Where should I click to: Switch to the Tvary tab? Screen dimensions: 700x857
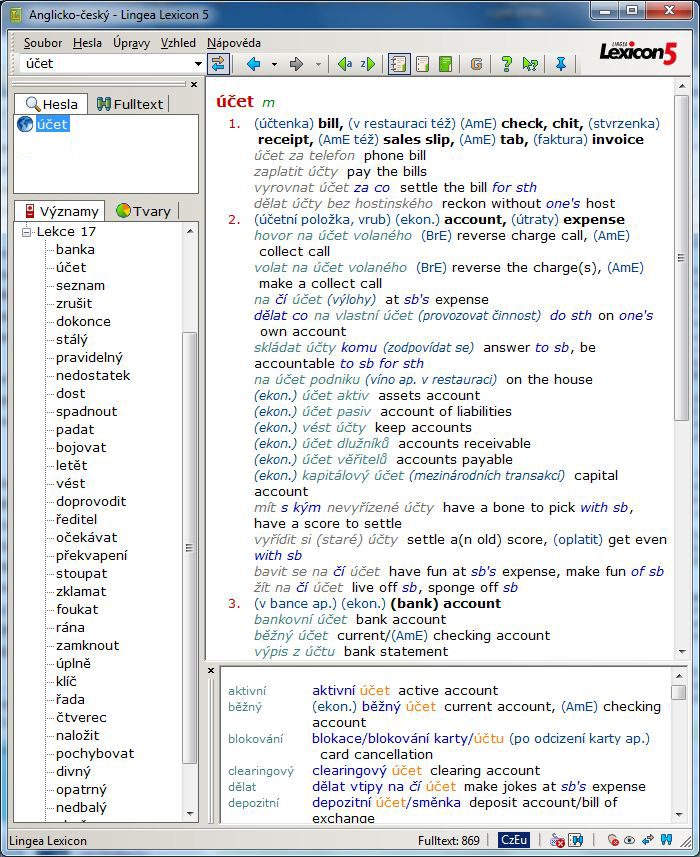click(144, 211)
